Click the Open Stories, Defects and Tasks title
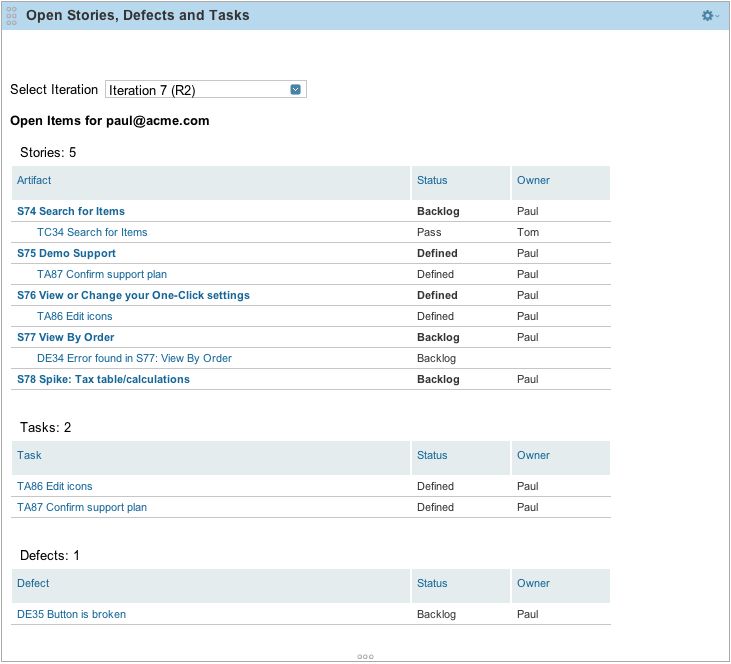Viewport: 731px width, 664px height. (x=138, y=15)
